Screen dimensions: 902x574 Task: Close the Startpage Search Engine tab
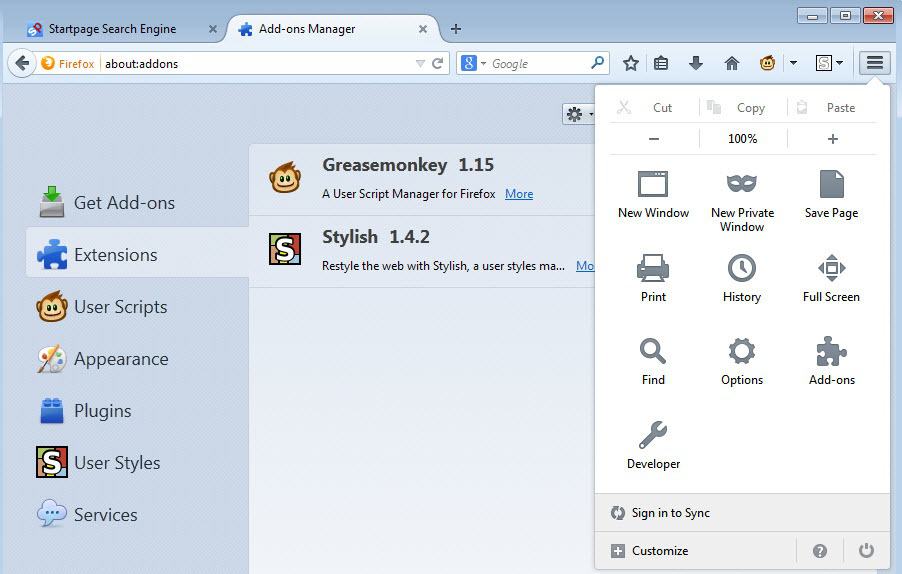point(213,29)
